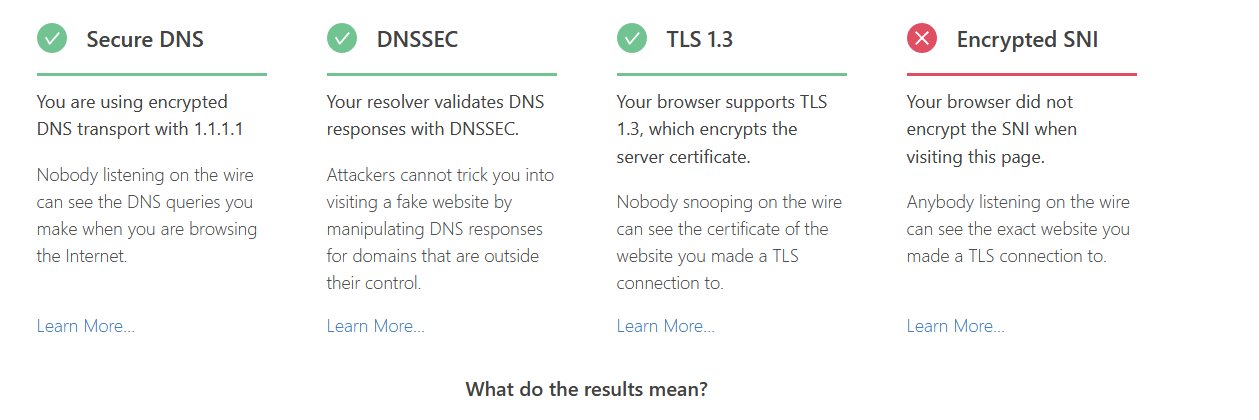Follow the Learn More link for TLS 1.3
The width and height of the screenshot is (1259, 420).
666,326
